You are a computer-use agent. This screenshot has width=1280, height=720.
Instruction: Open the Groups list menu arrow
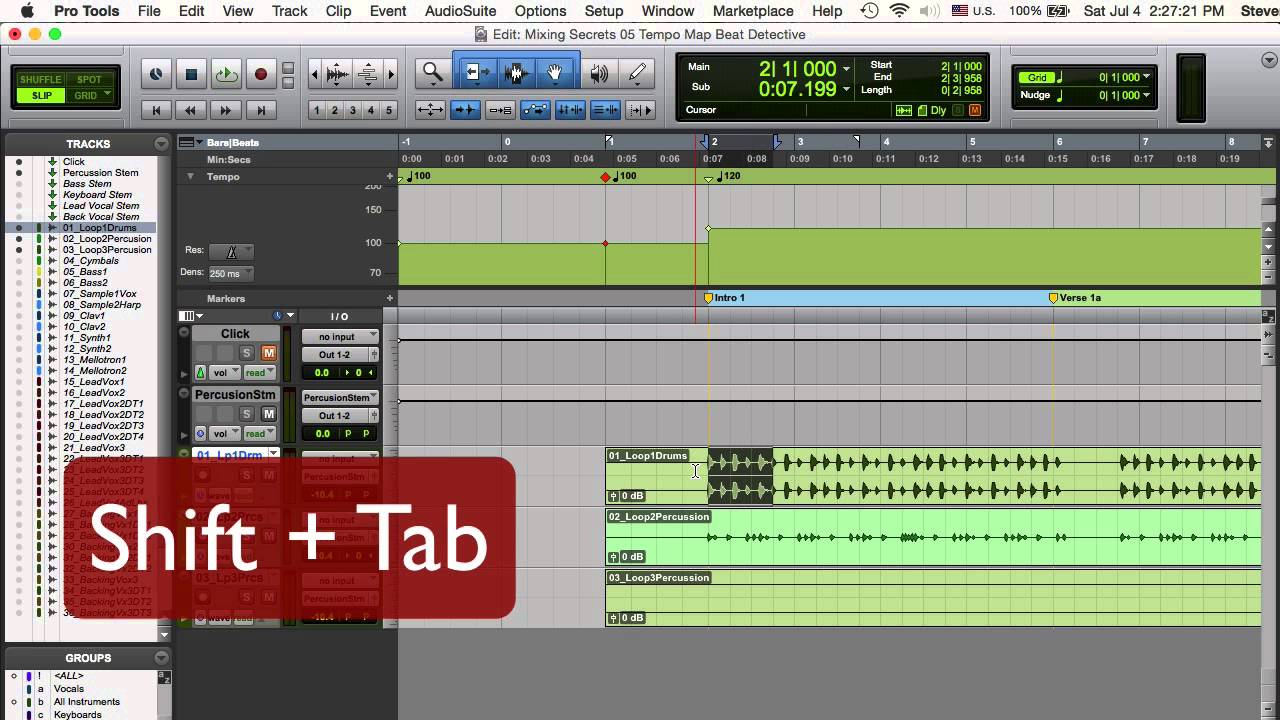[x=161, y=658]
